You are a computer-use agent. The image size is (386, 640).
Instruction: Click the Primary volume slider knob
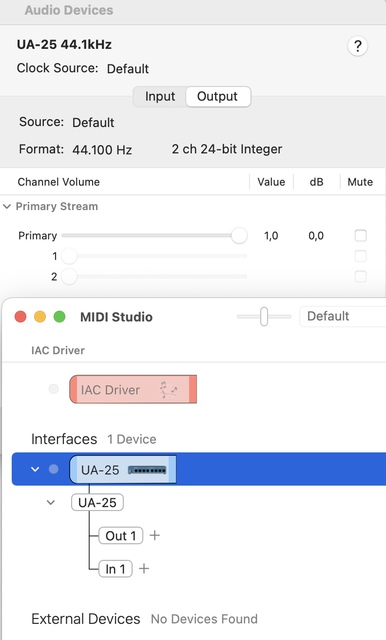[x=239, y=236]
